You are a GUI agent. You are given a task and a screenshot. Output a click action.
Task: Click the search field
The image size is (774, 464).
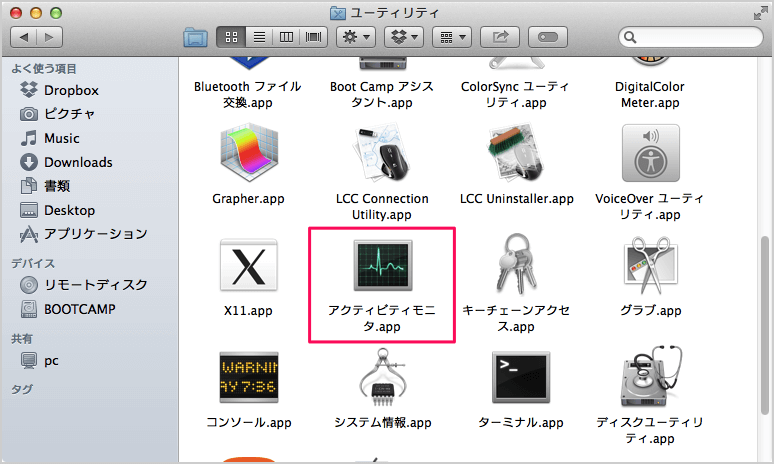[x=691, y=37]
